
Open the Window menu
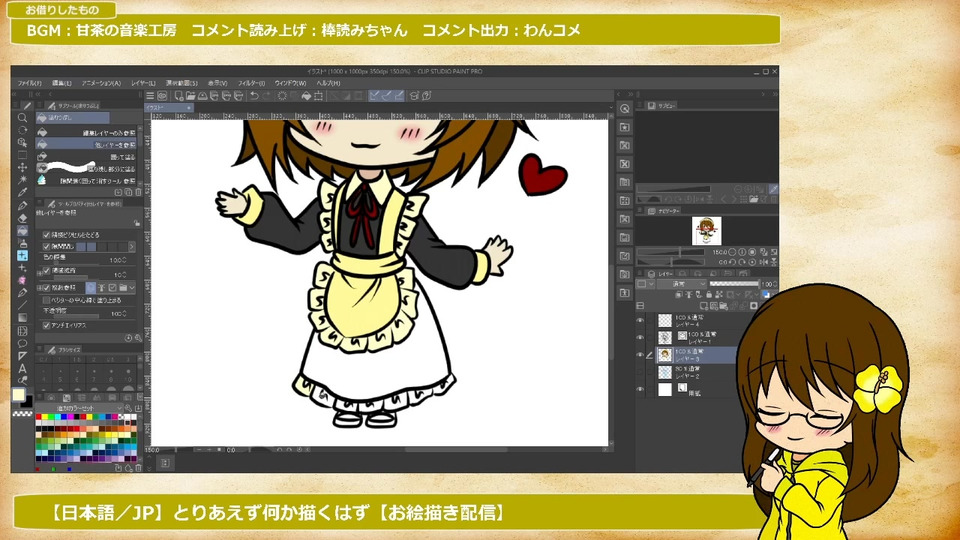[290, 83]
